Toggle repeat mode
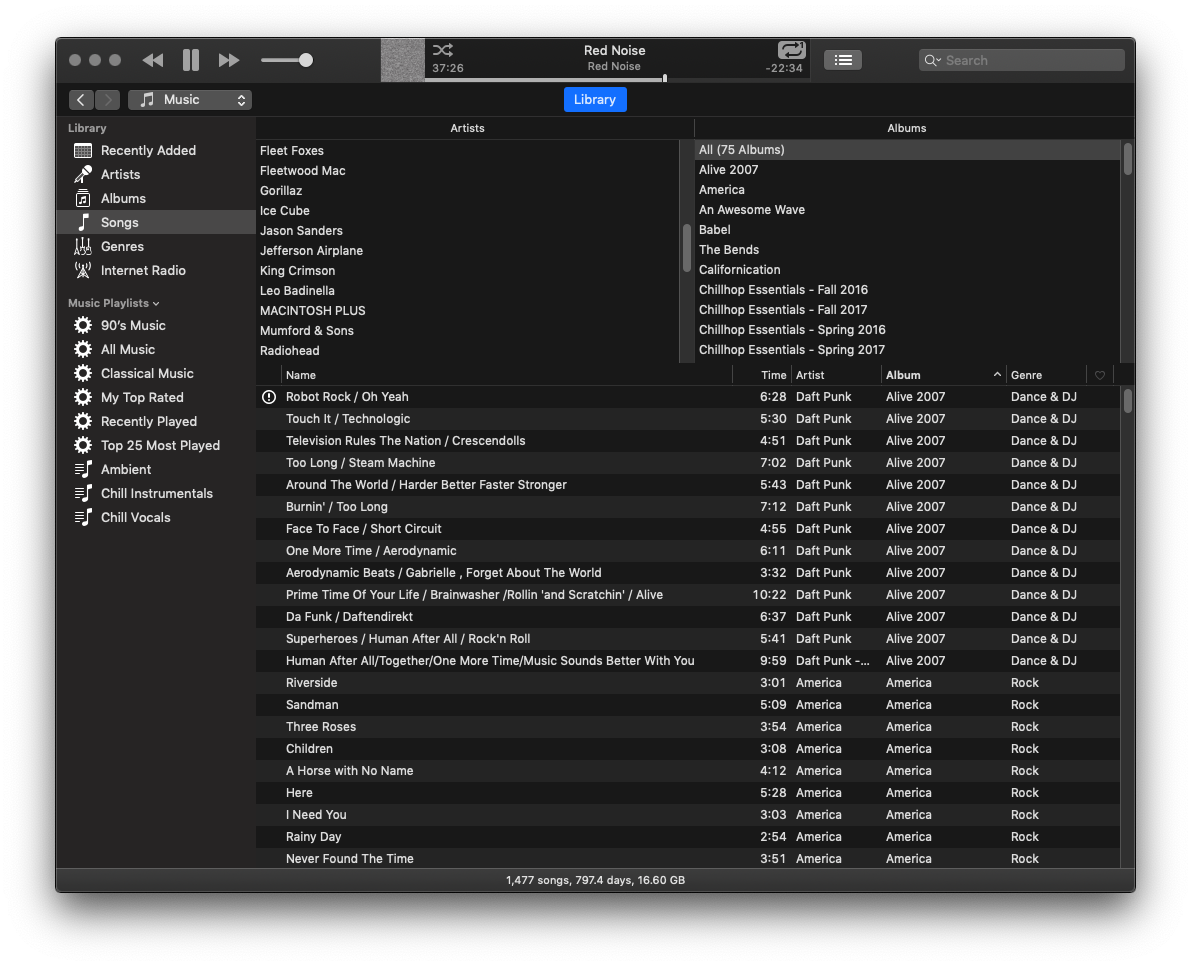The width and height of the screenshot is (1191, 966). (791, 50)
